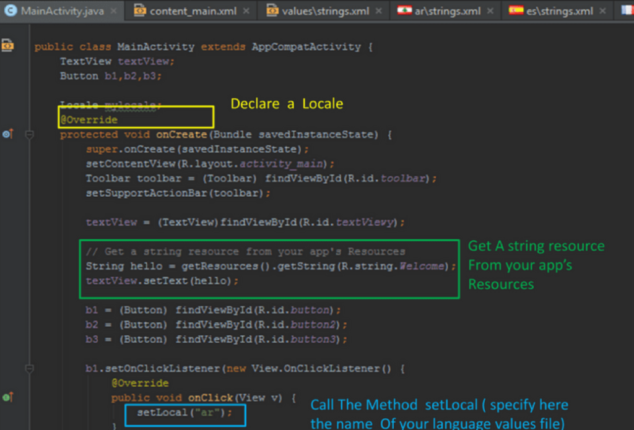Collapse the onClick method using fold marker
Viewport: 634px width, 430px height.
pos(27,397)
